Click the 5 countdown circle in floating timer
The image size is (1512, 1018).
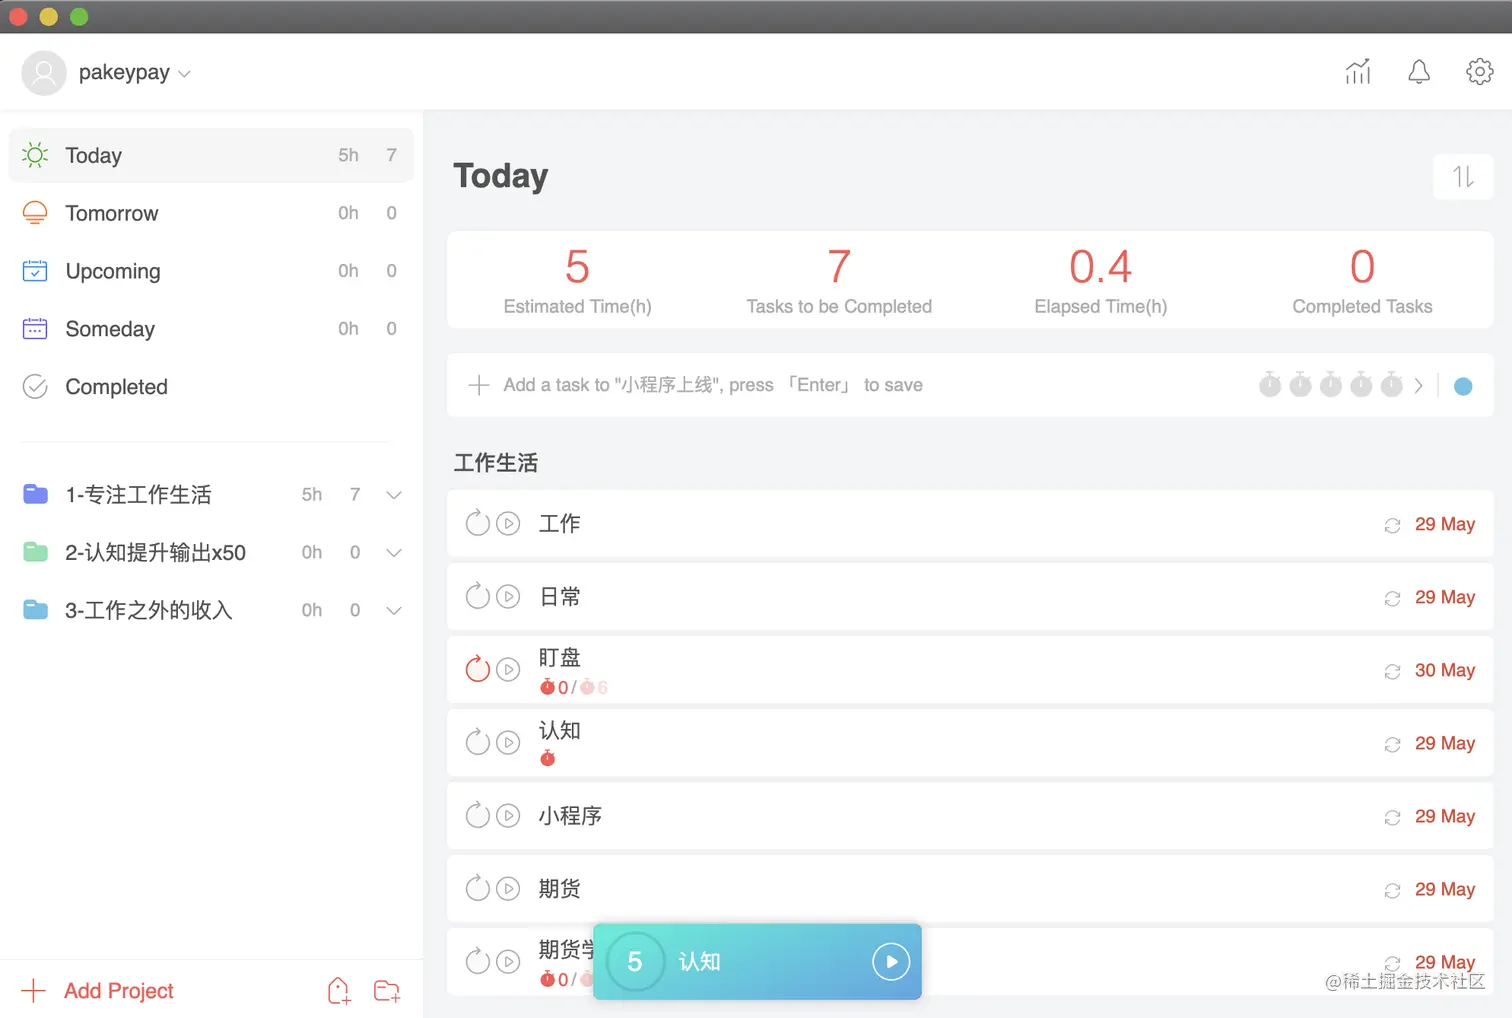coord(635,962)
